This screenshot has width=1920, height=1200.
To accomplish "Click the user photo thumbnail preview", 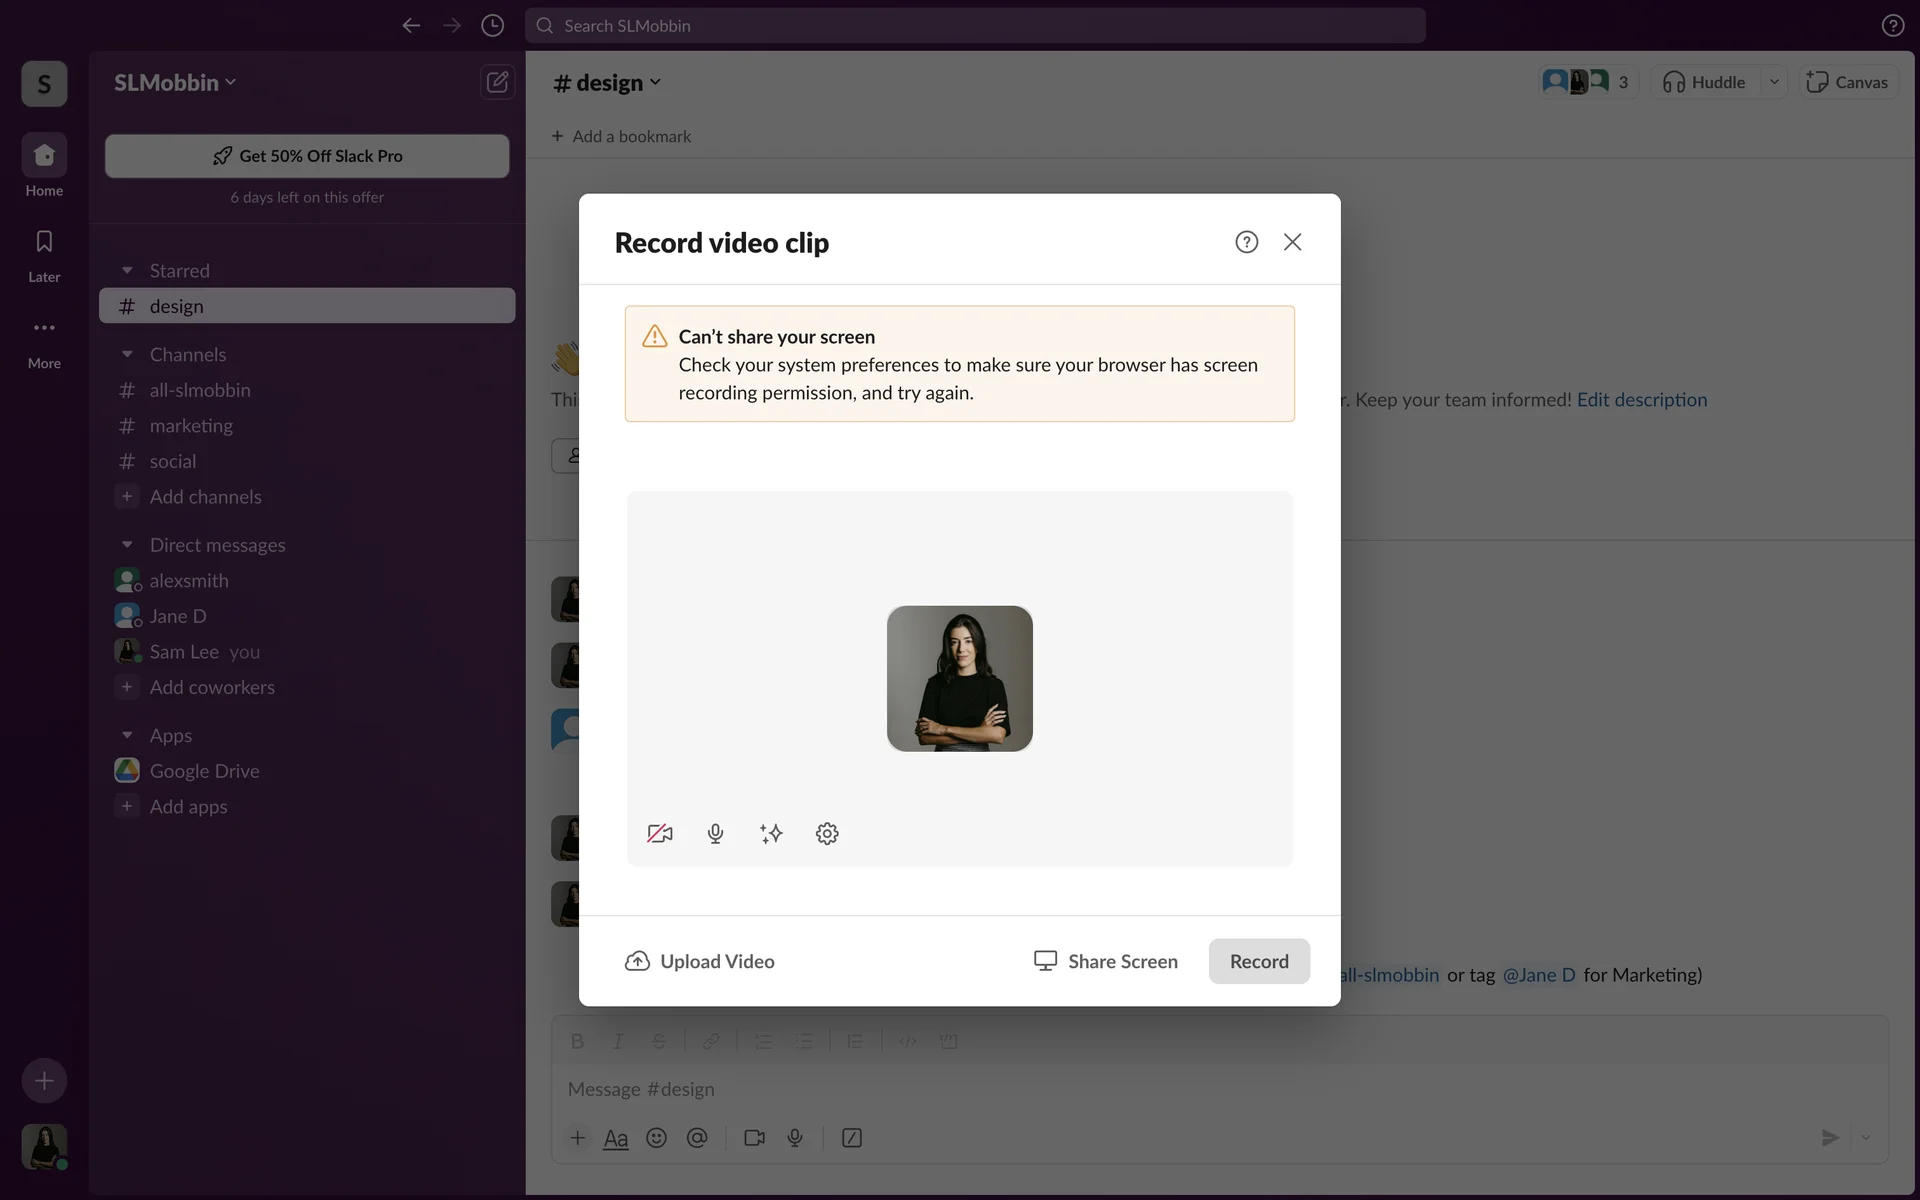I will click(x=959, y=678).
